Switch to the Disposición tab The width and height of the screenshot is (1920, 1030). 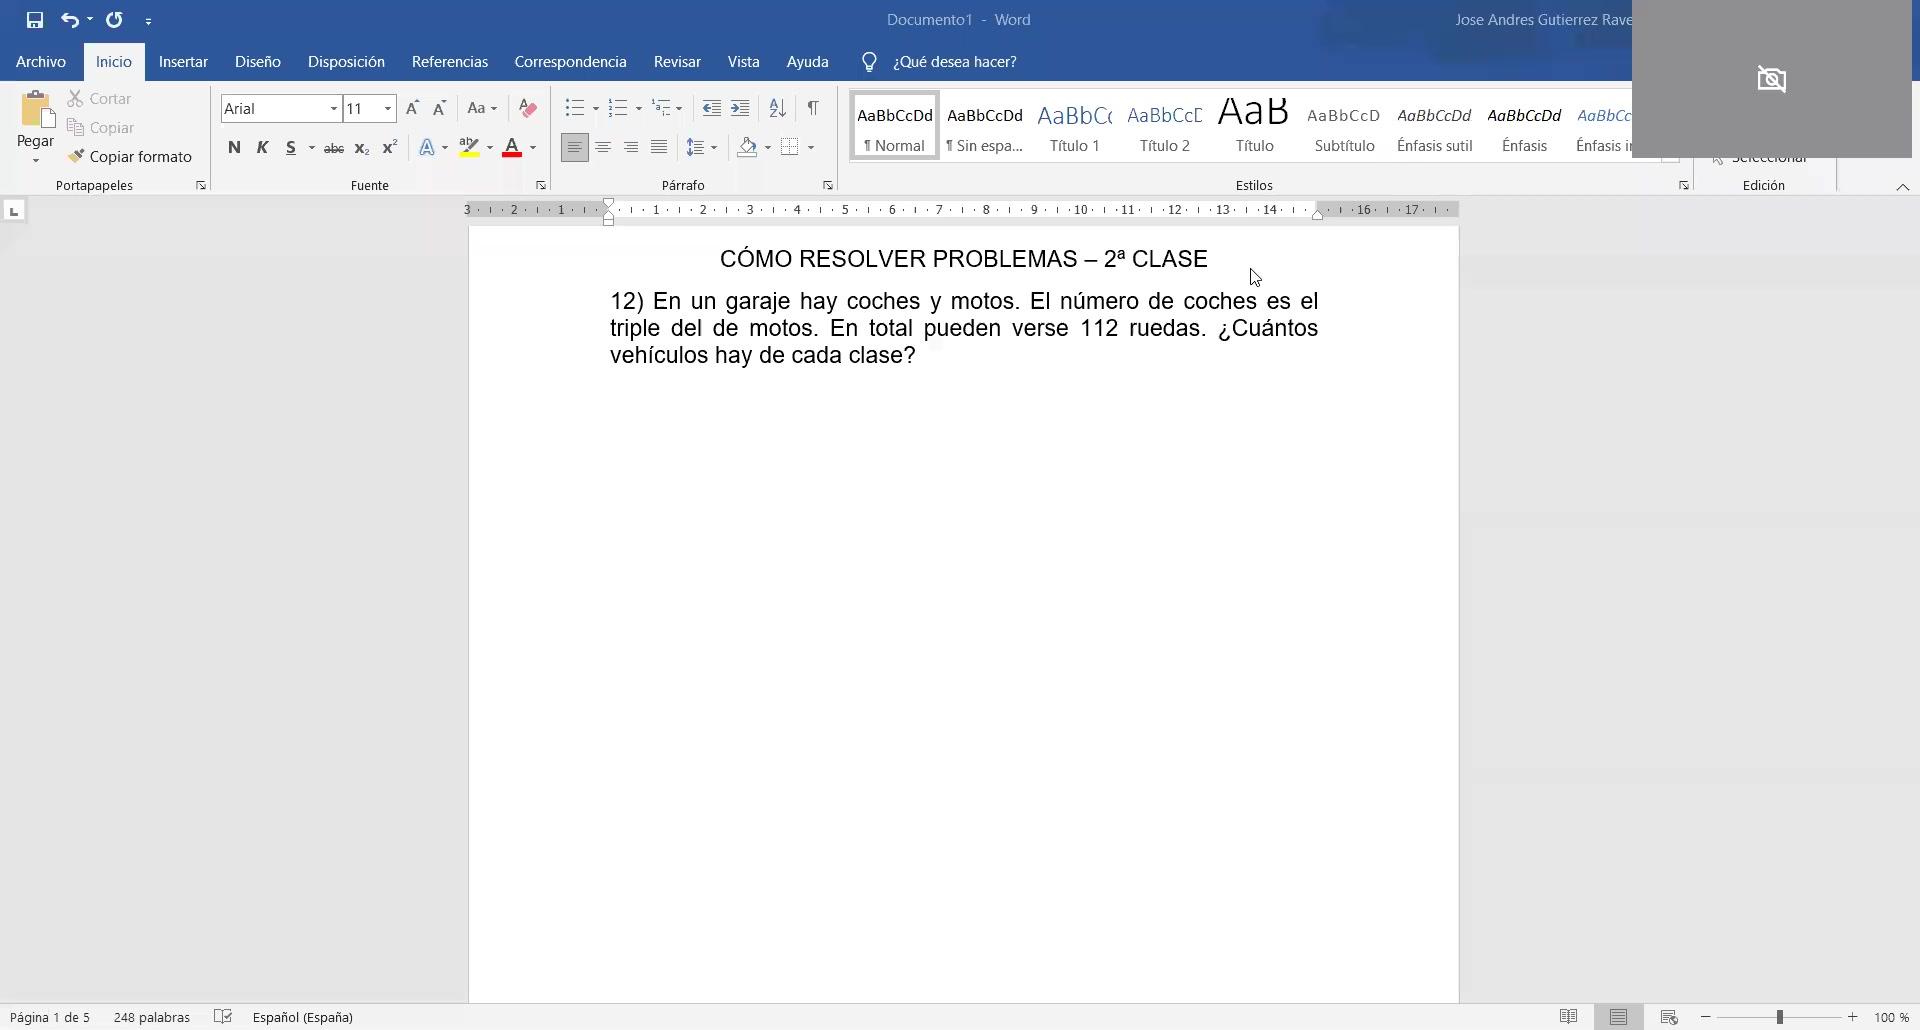[x=346, y=62]
